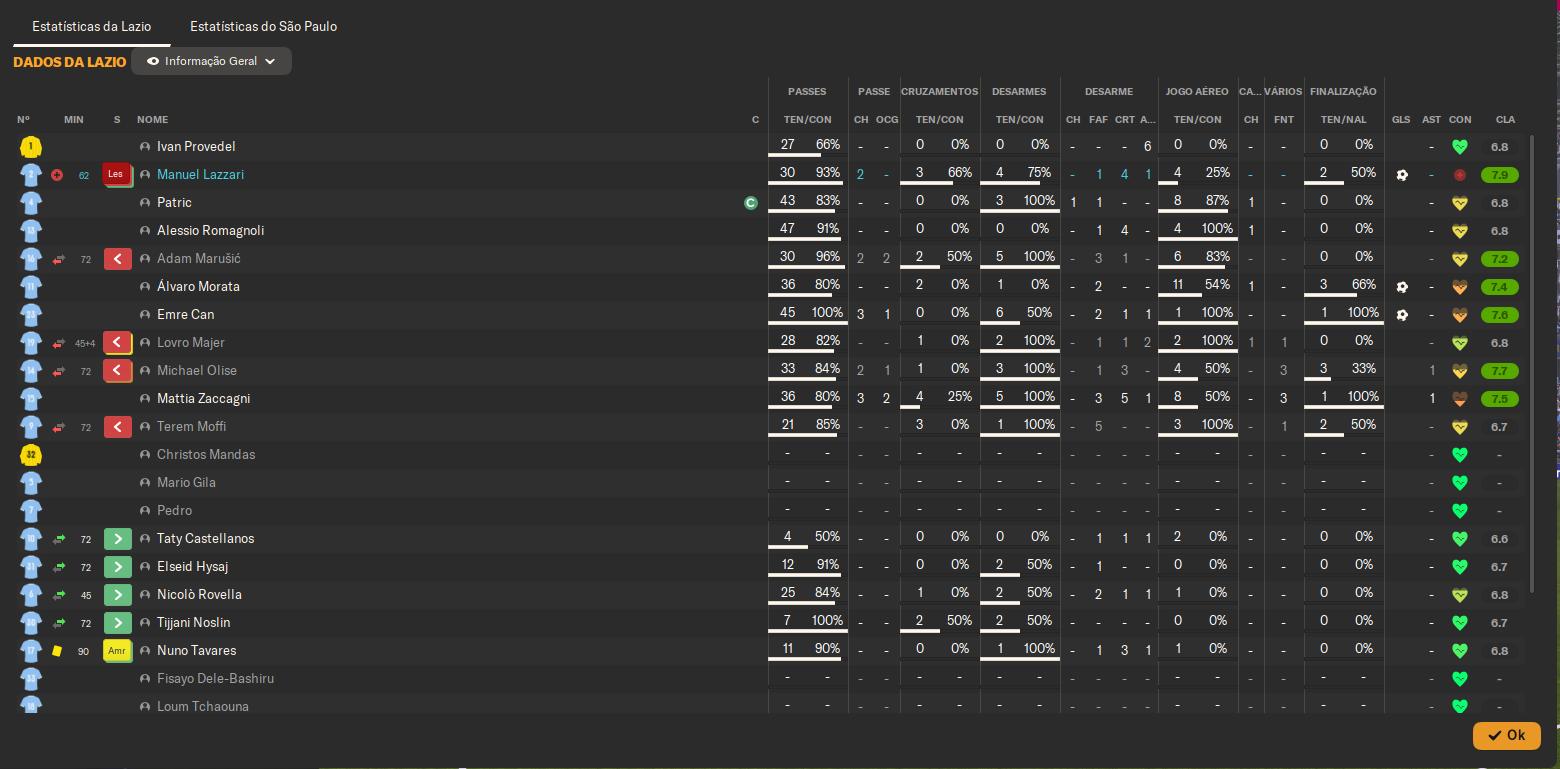Click the CRUZAMENTOS column group header
1560x769 pixels.
[x=939, y=92]
